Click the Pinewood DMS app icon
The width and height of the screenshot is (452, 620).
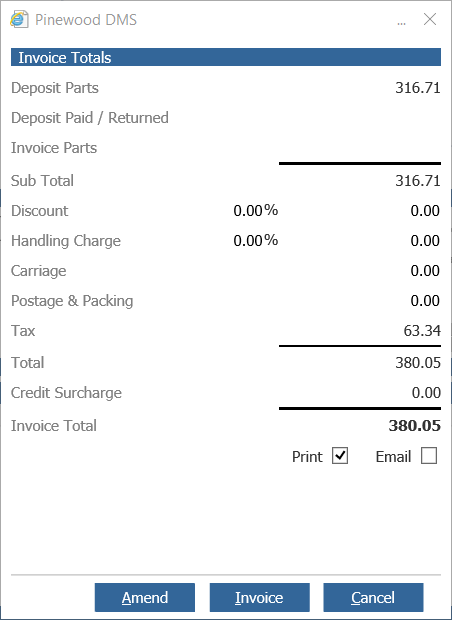19,19
